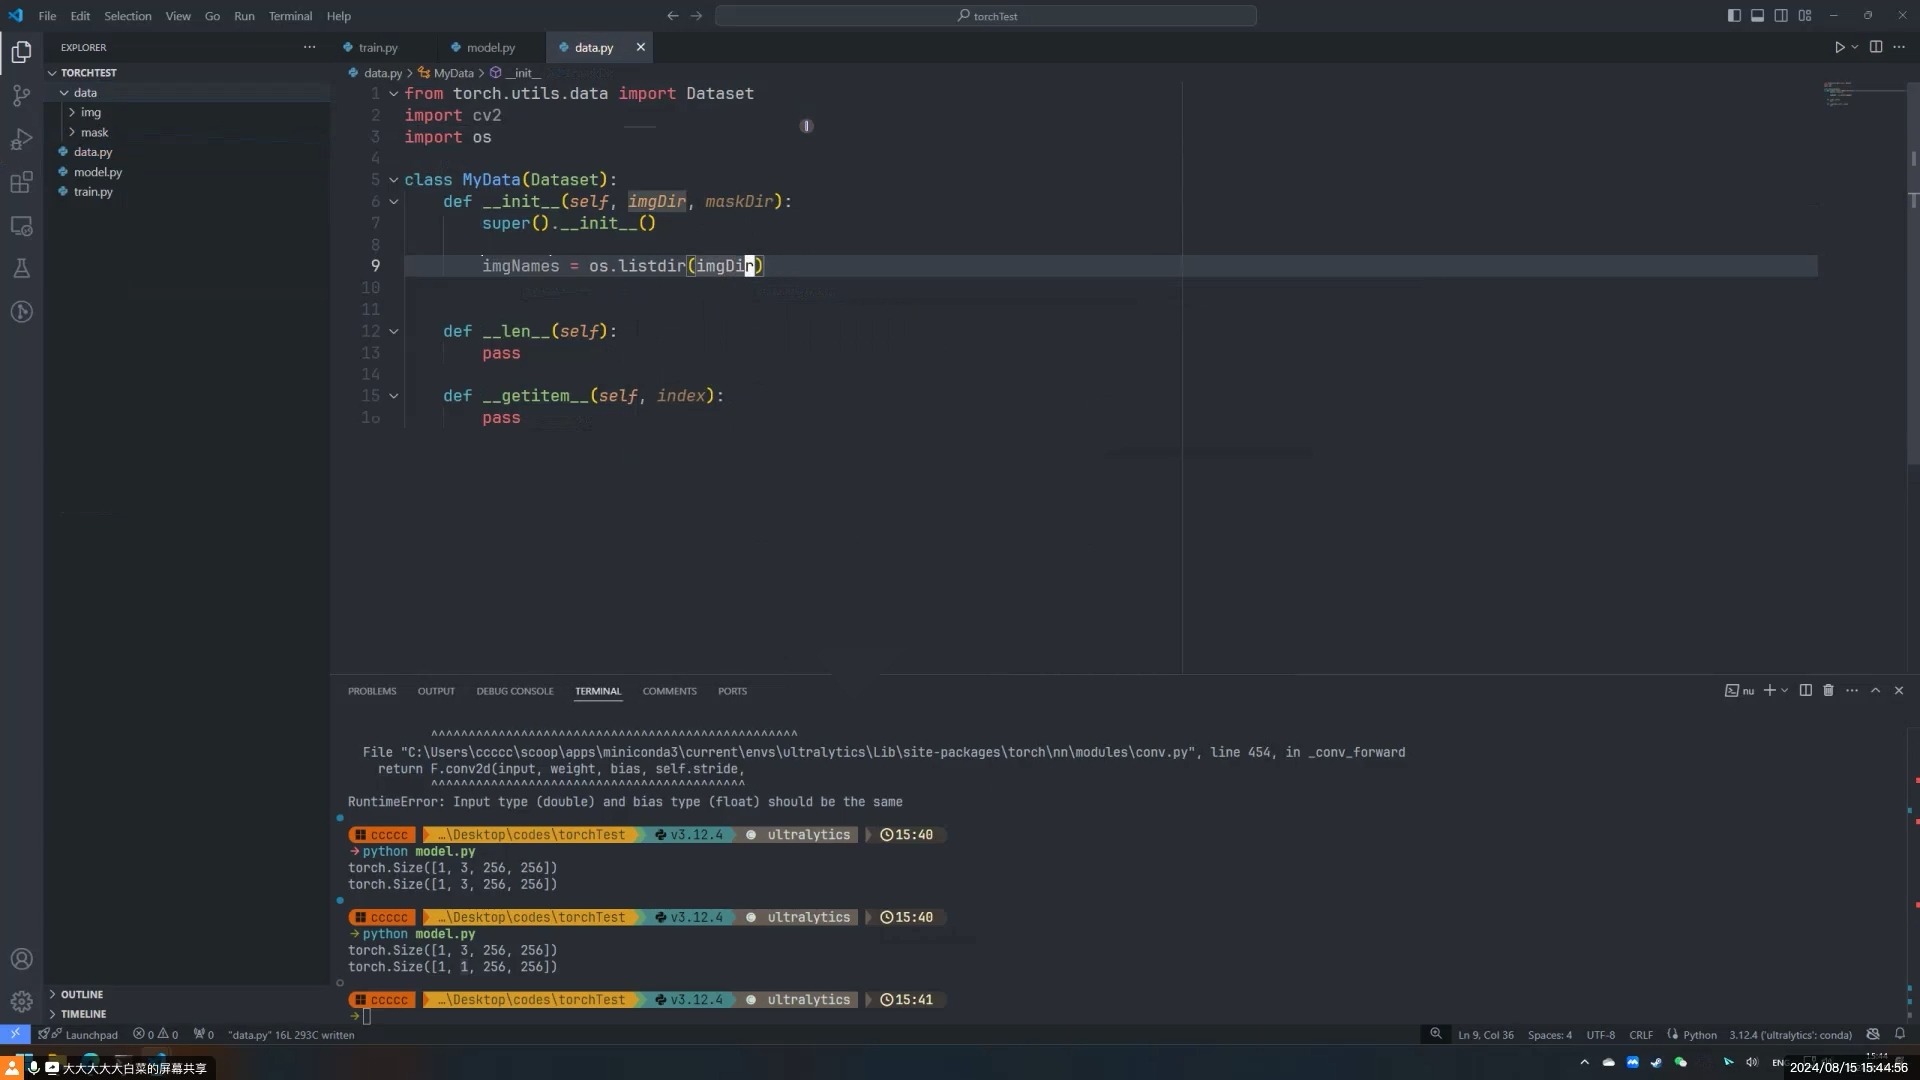Open the Manage gear settings

[x=21, y=1001]
